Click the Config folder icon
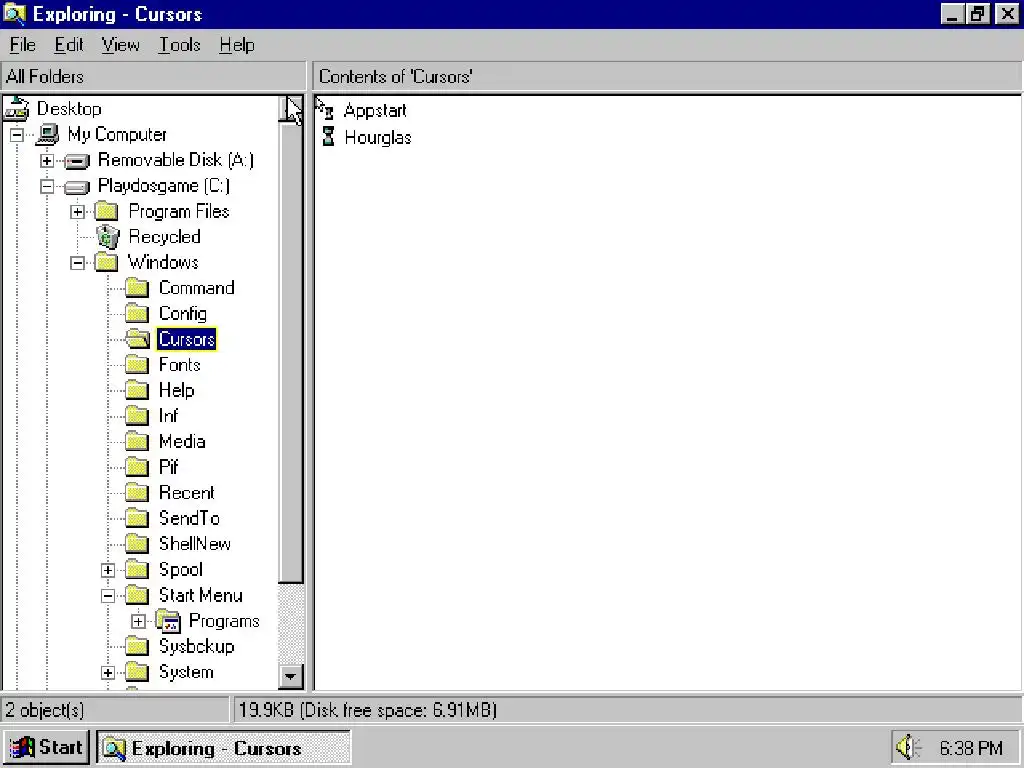 click(137, 313)
